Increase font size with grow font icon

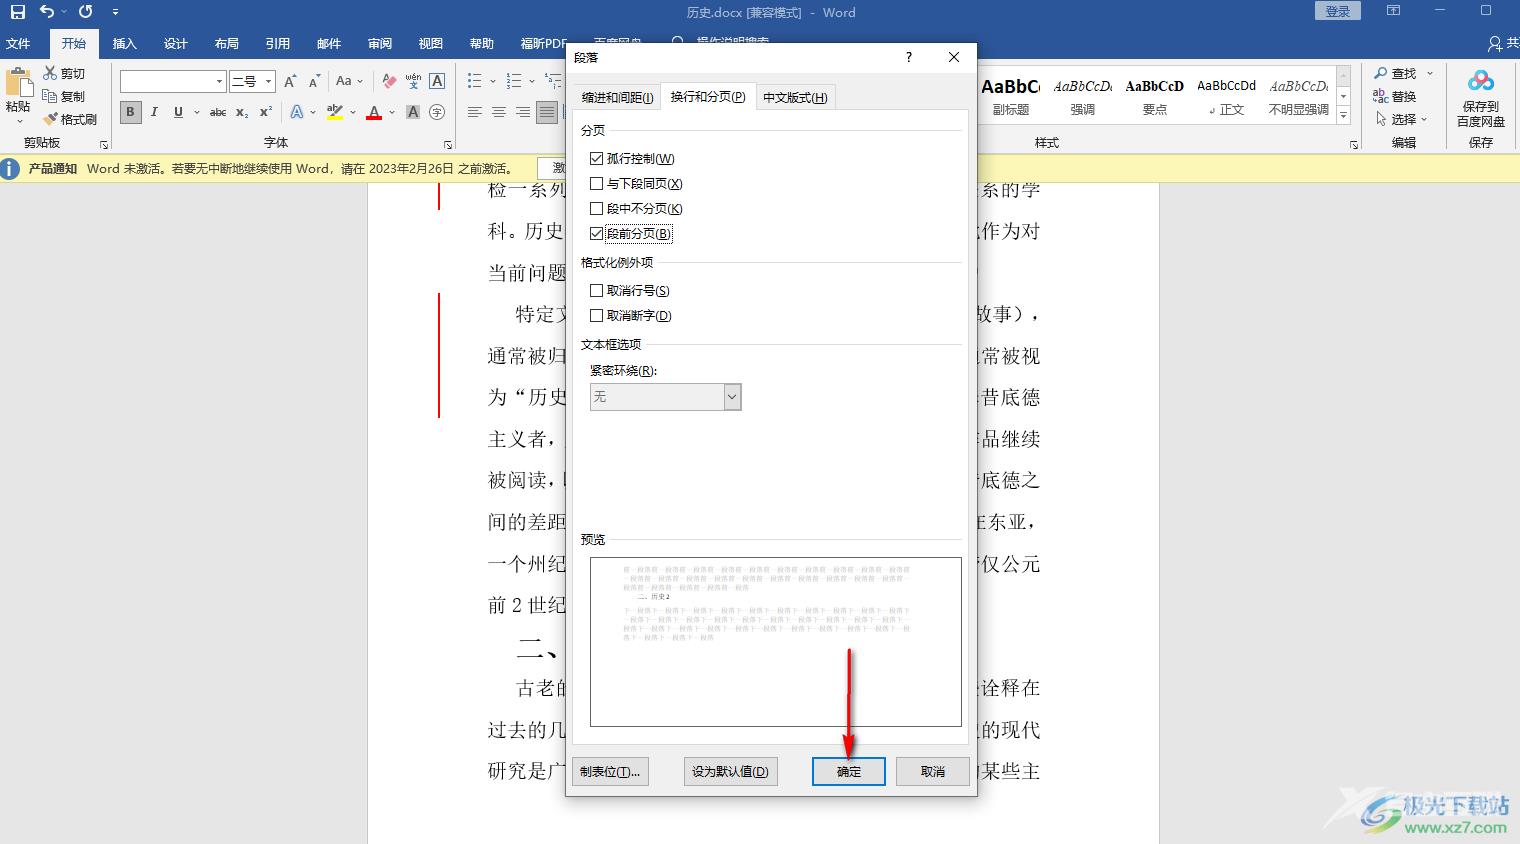click(x=290, y=81)
